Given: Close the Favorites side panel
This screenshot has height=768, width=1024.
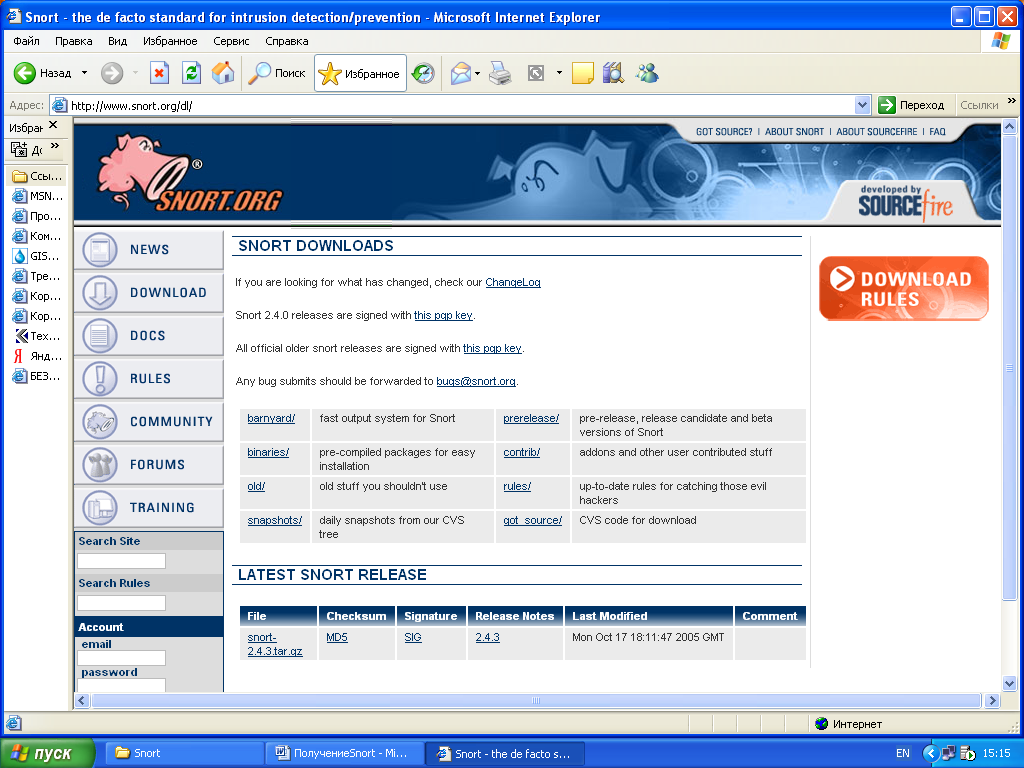Looking at the screenshot, I should (x=53, y=125).
